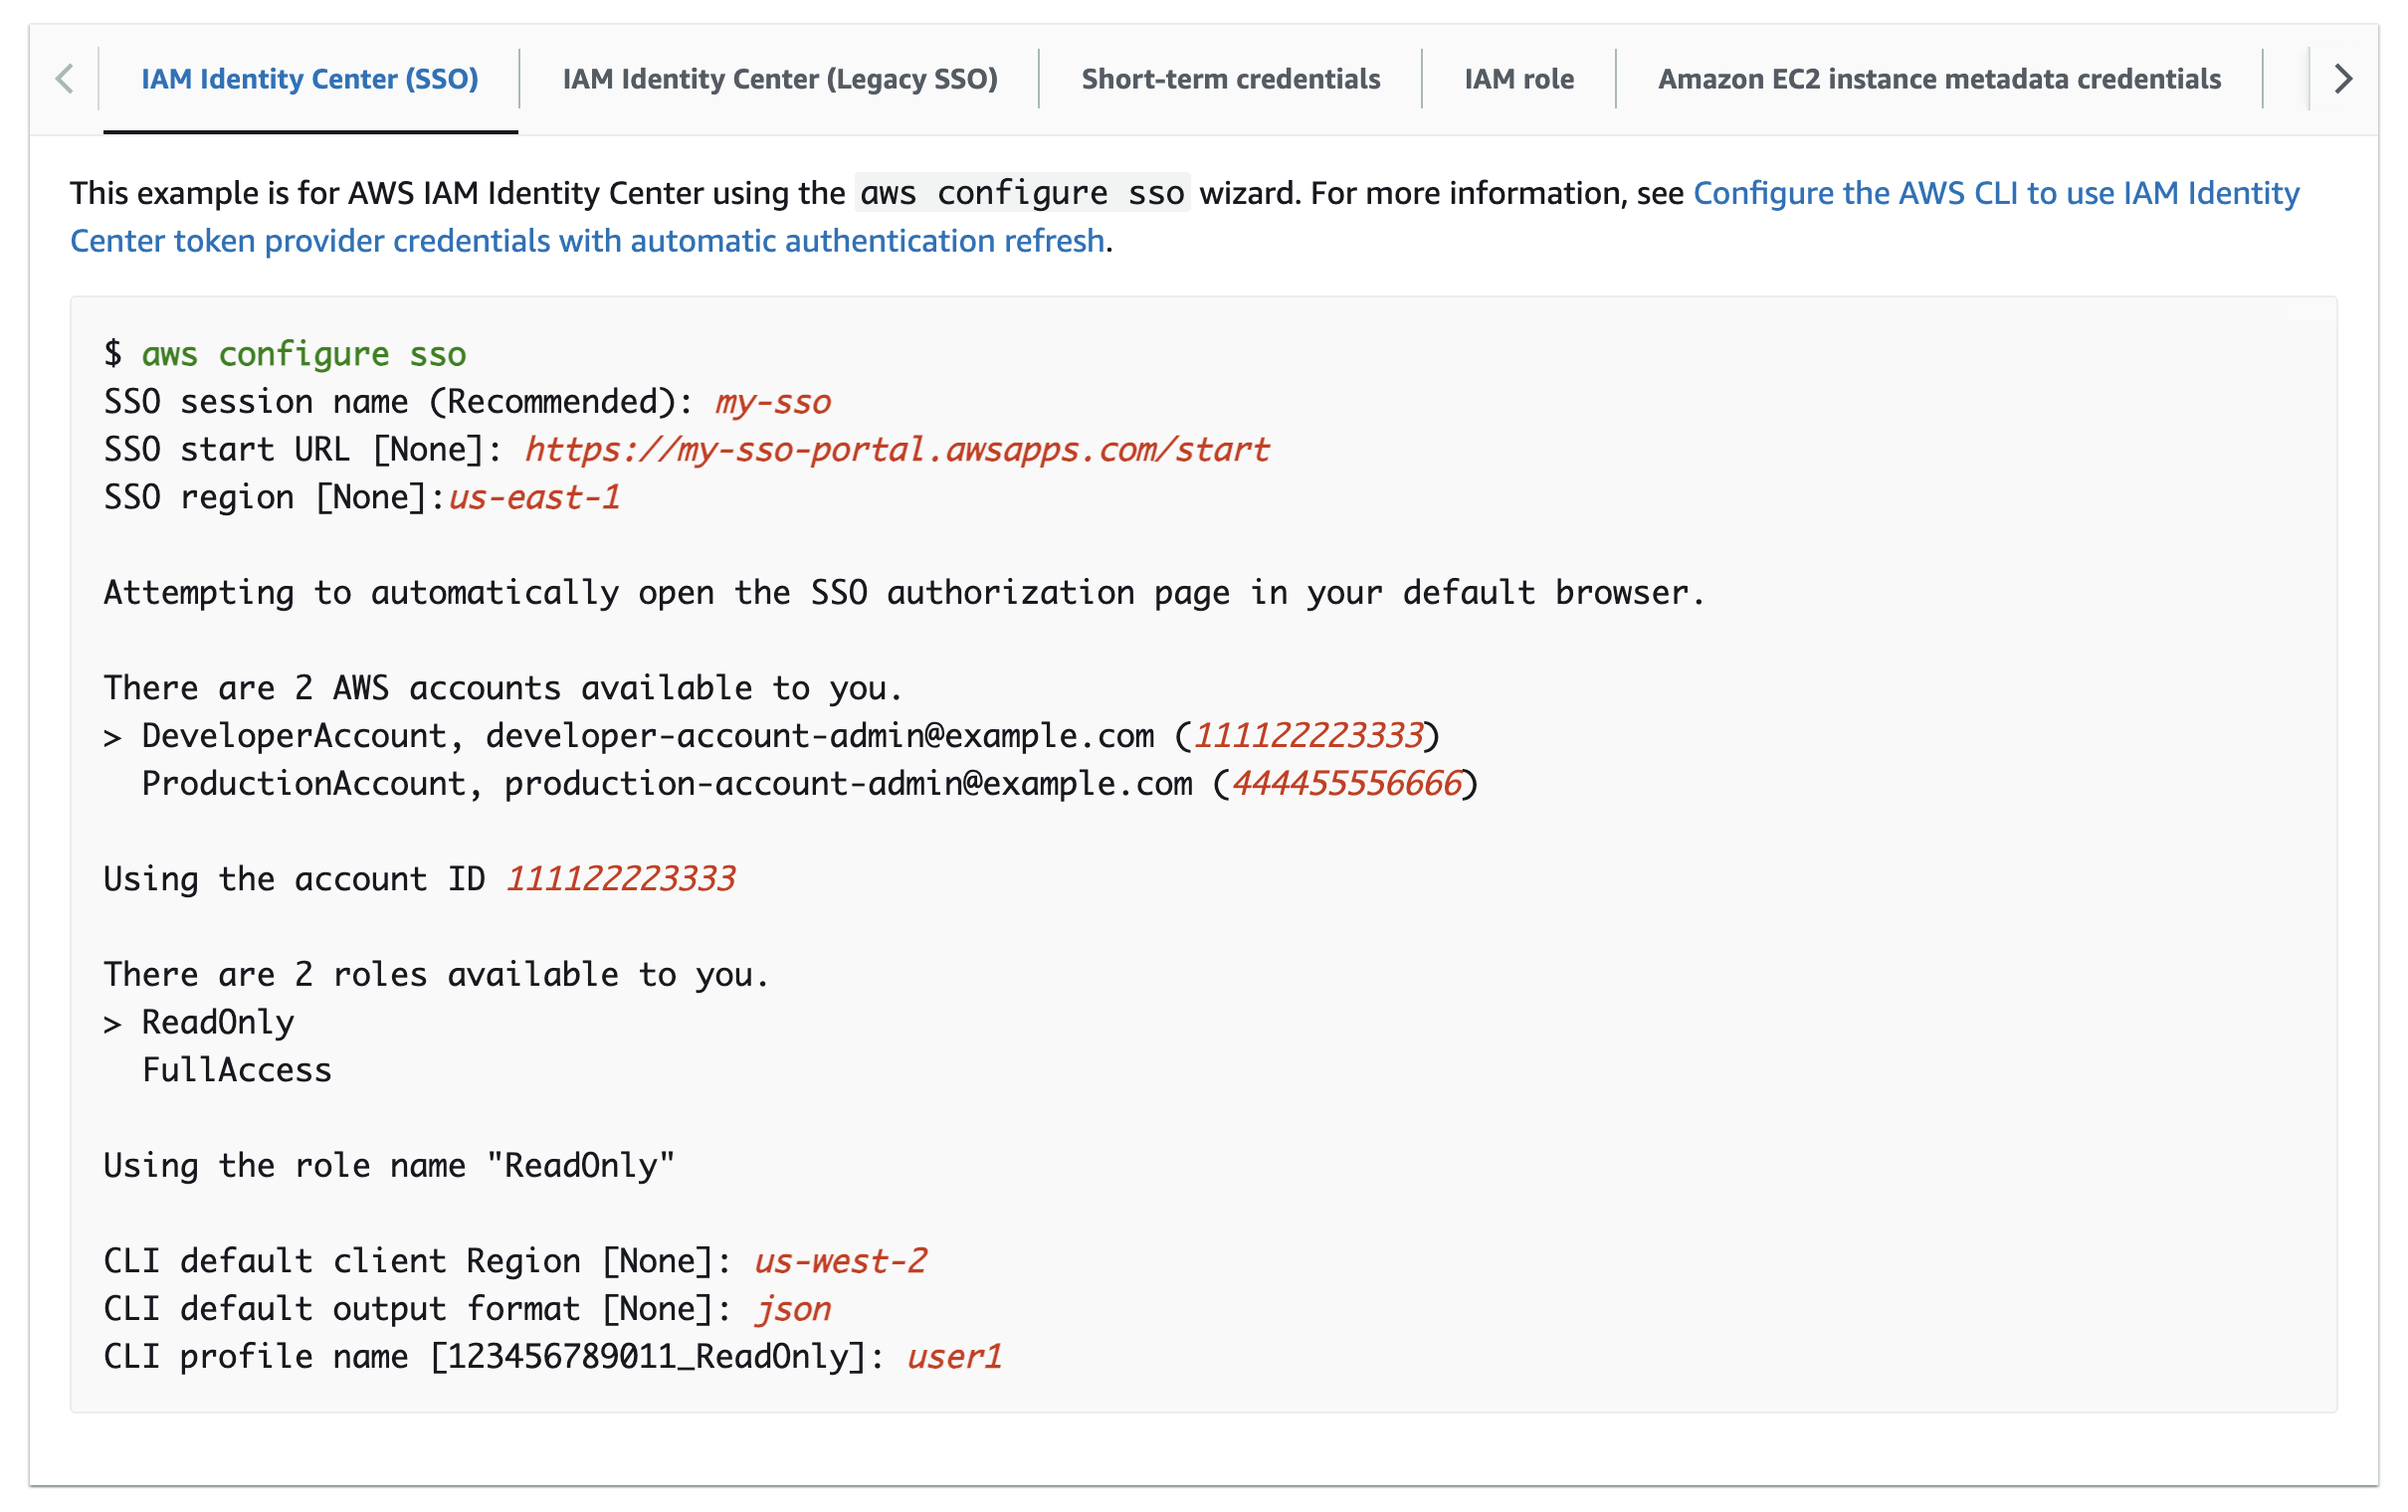Click the '[123456789011_ReadOnly]' default profile text
2408x1512 pixels.
coord(648,1357)
